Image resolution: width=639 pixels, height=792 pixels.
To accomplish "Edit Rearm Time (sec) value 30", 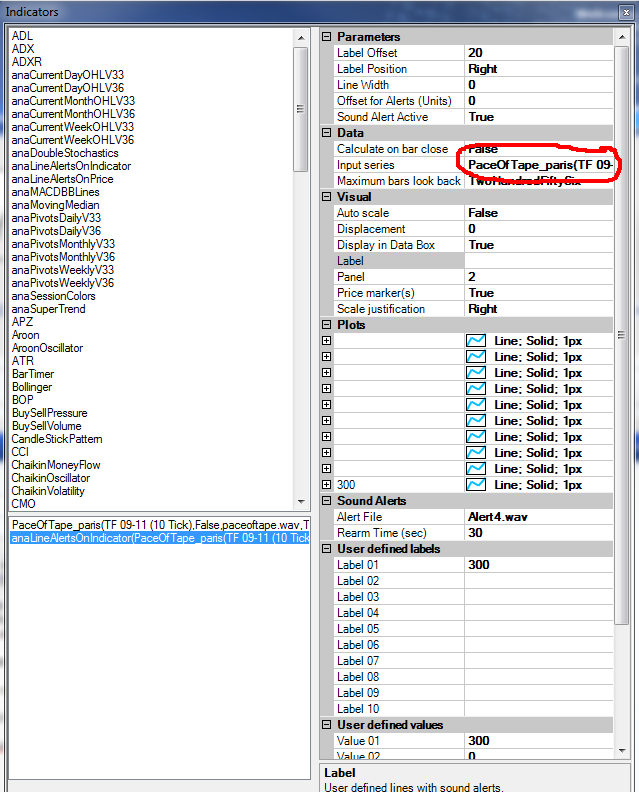I will pos(538,533).
